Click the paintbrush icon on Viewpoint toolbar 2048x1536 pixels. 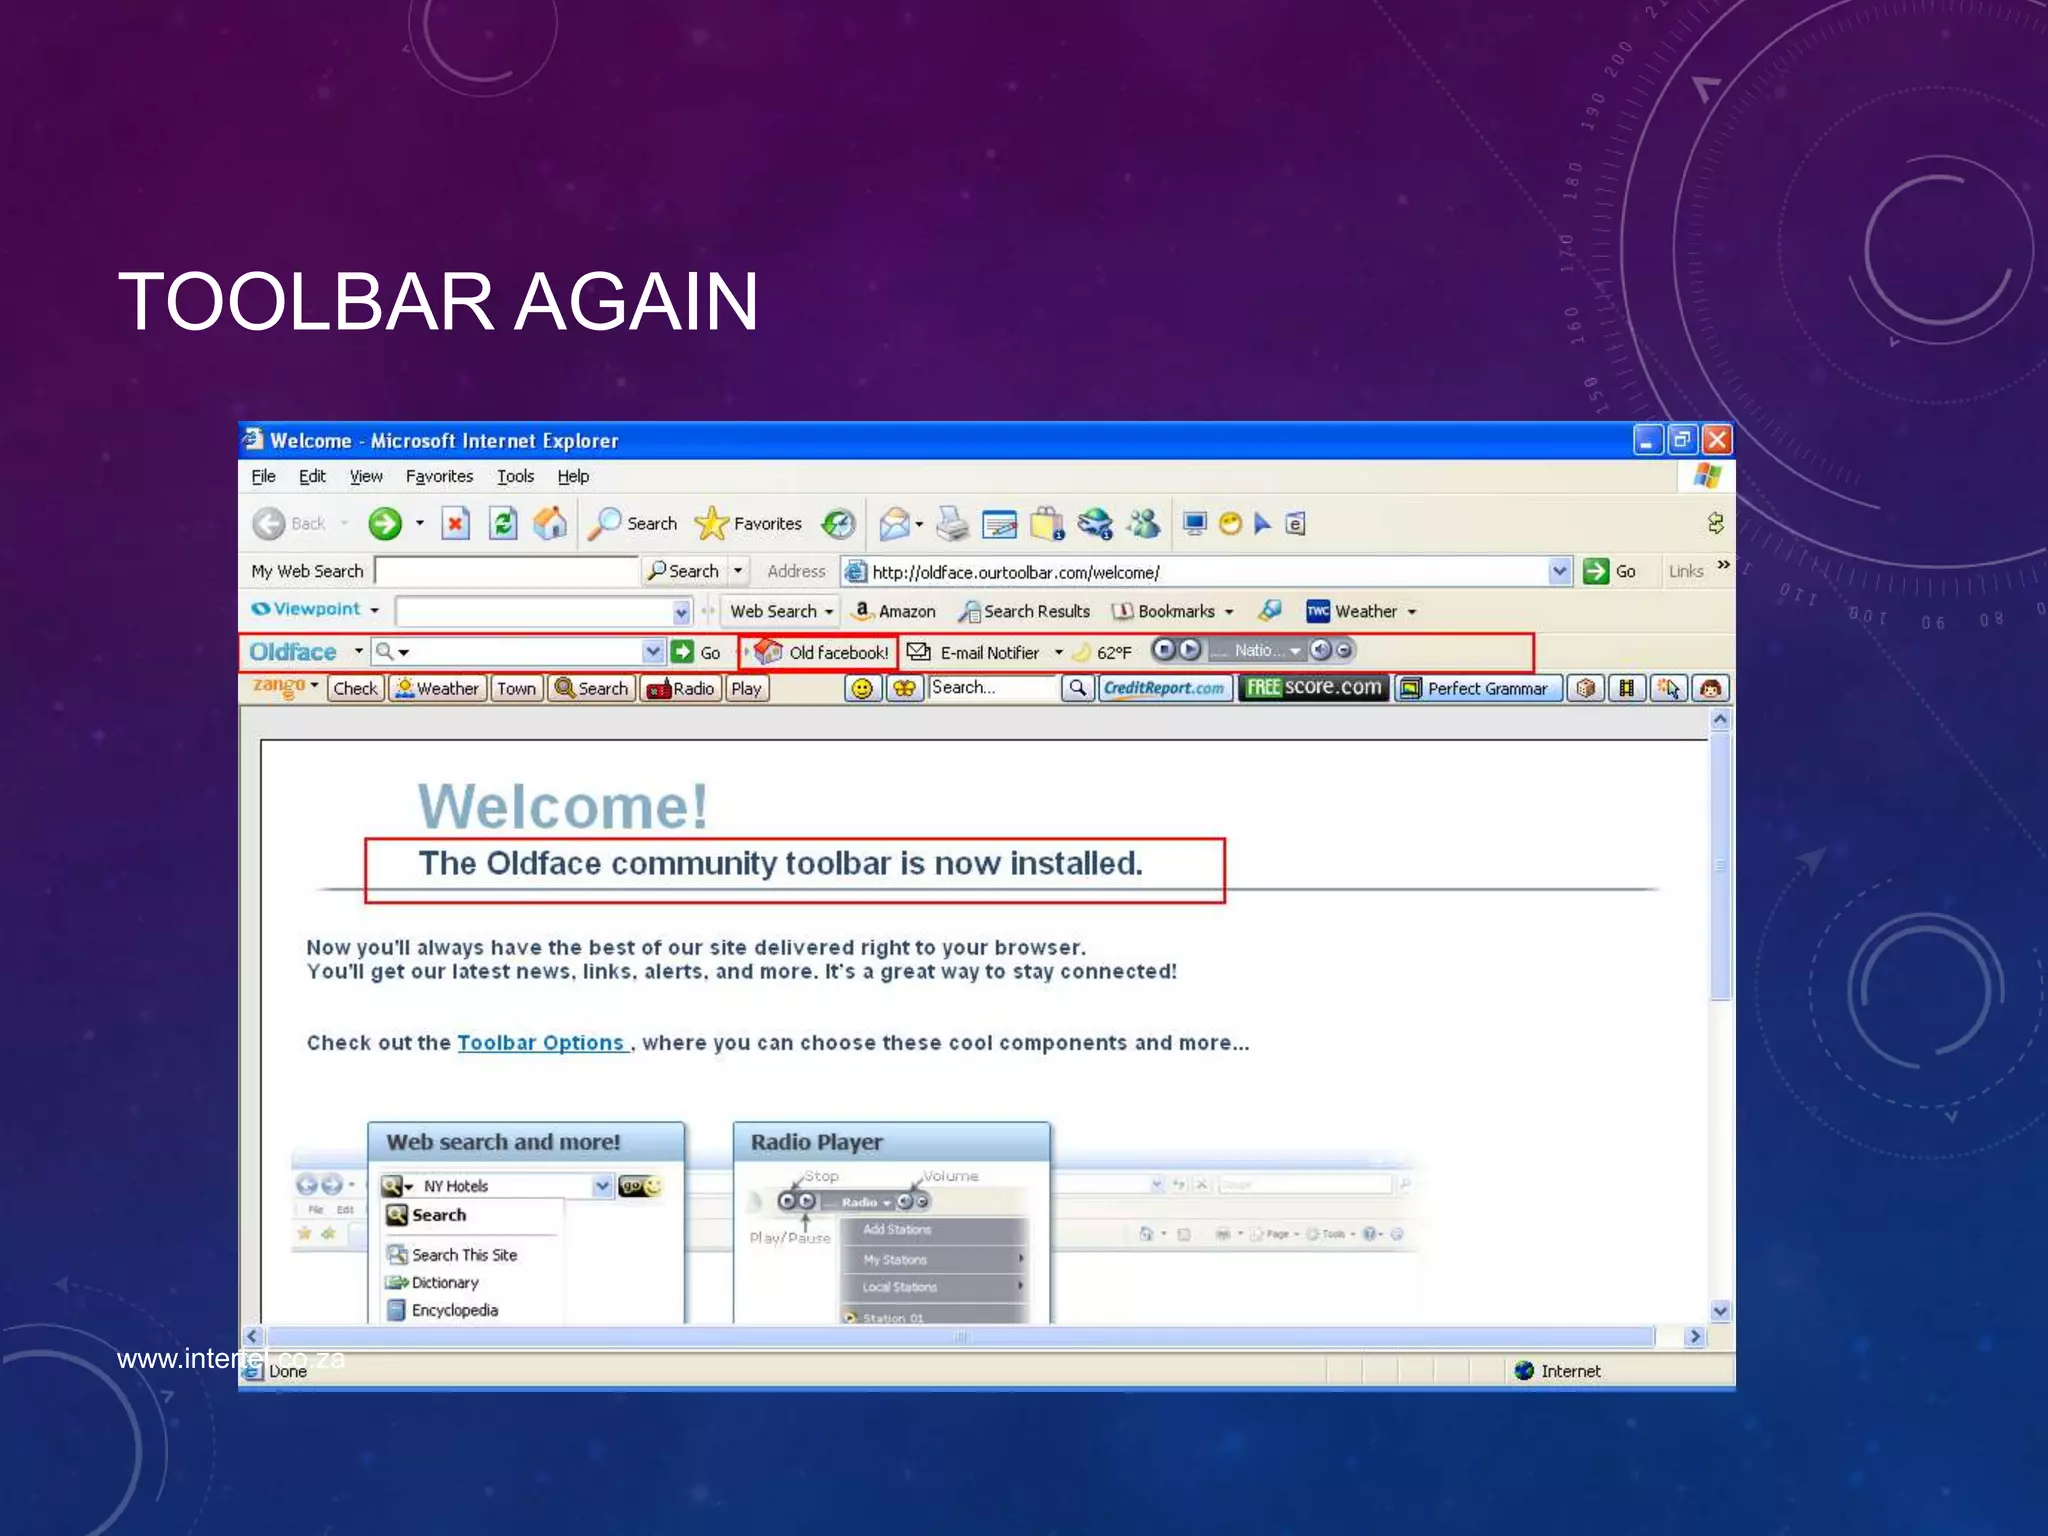[1269, 610]
